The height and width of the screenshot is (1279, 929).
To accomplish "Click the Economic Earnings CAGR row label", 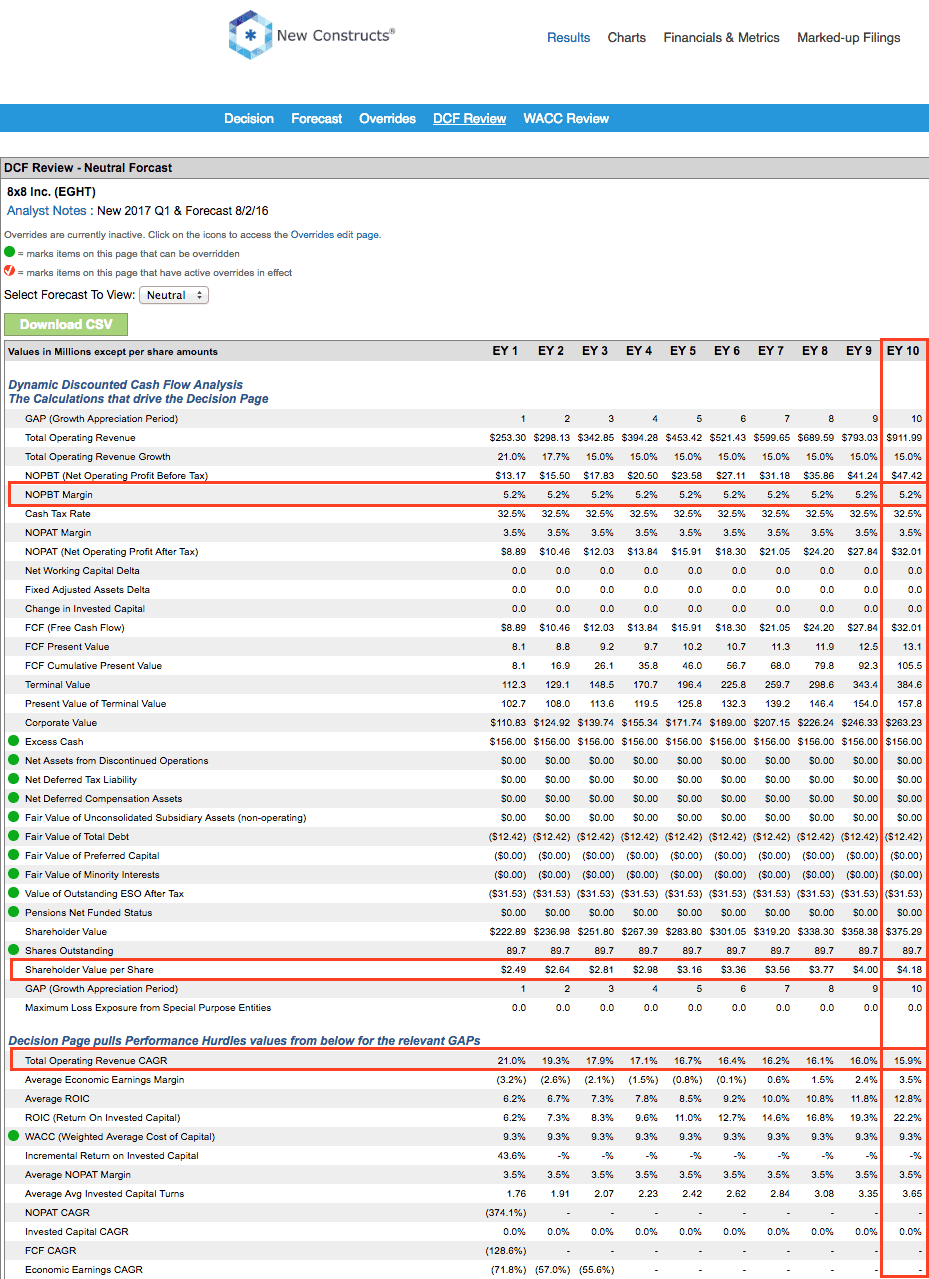I will pyautogui.click(x=84, y=1269).
